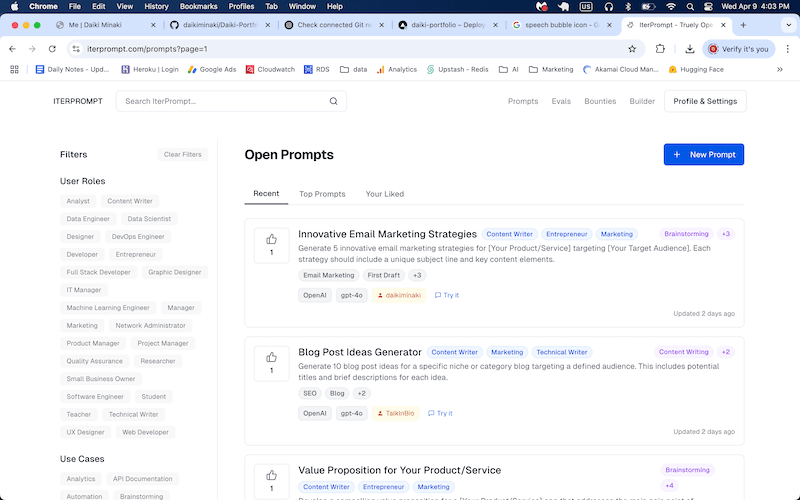Expand +3 more tags on Email Marketing prompt
800x500 pixels.
417,276
